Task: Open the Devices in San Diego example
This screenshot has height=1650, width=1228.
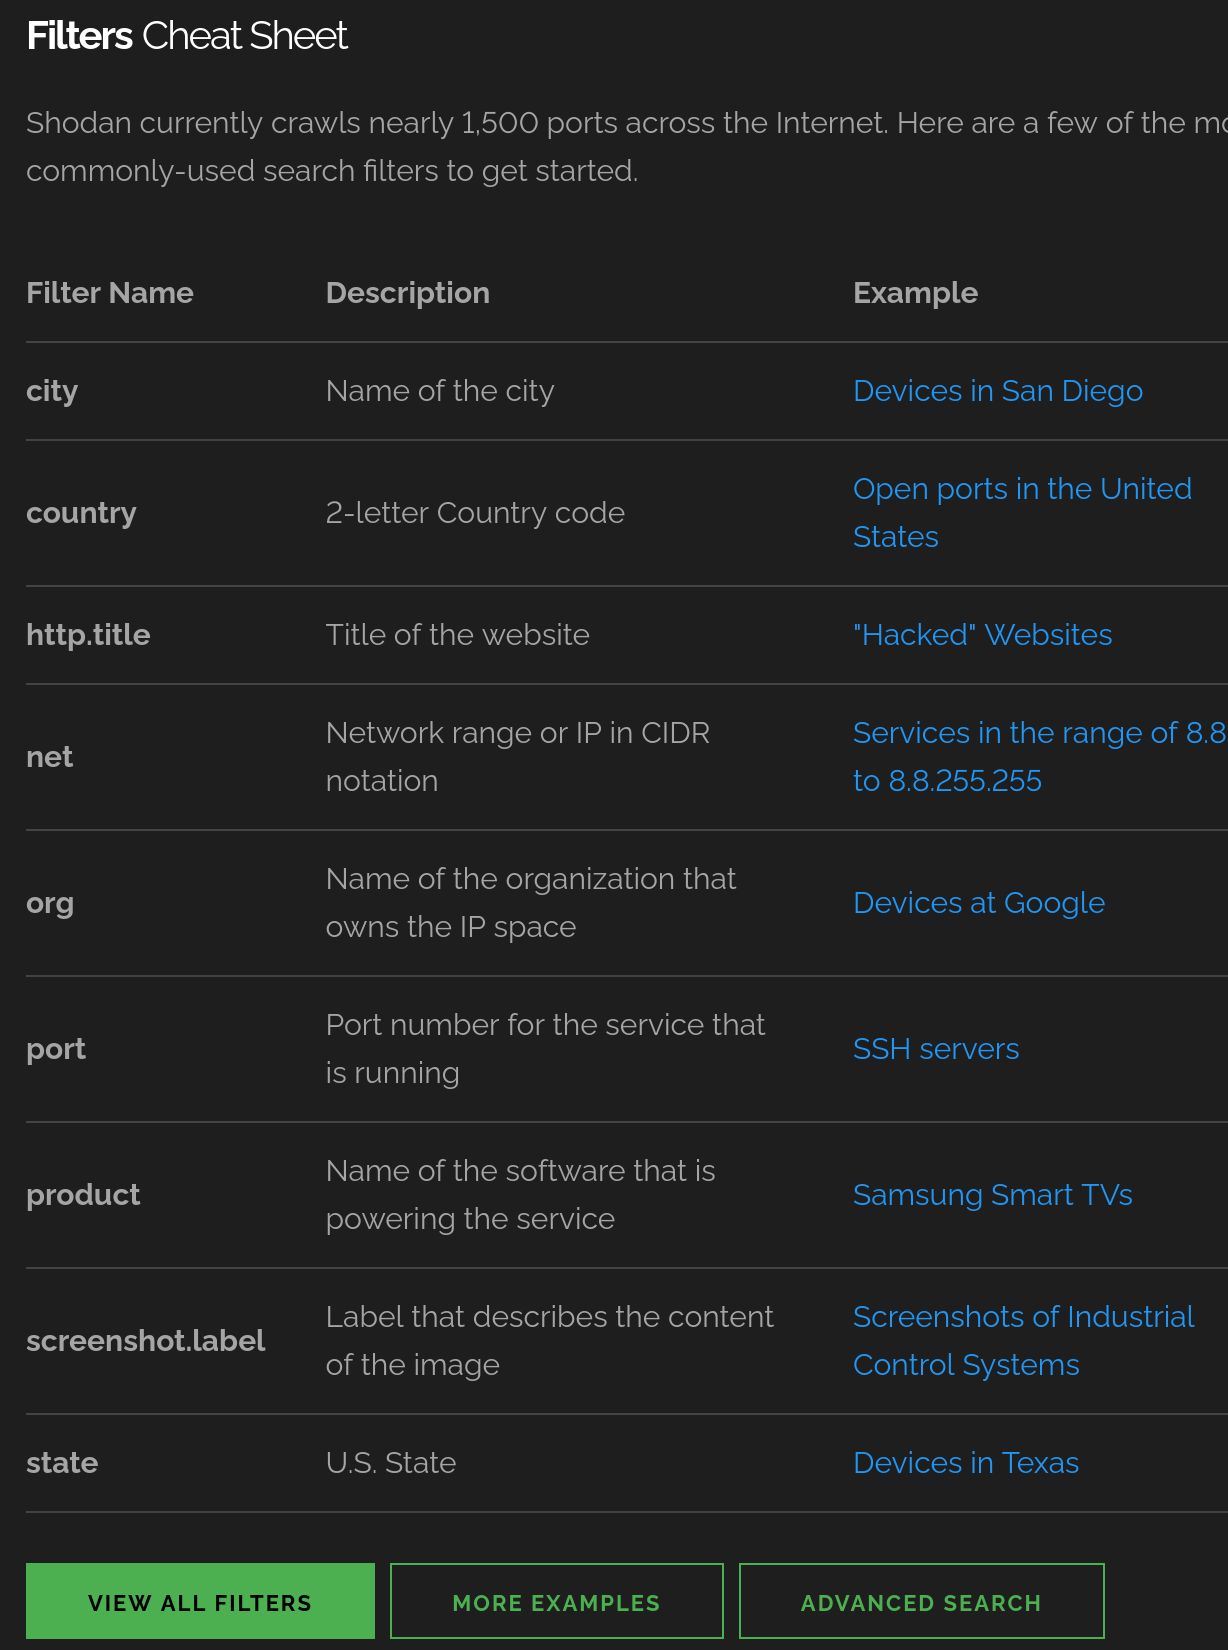Action: 997,391
